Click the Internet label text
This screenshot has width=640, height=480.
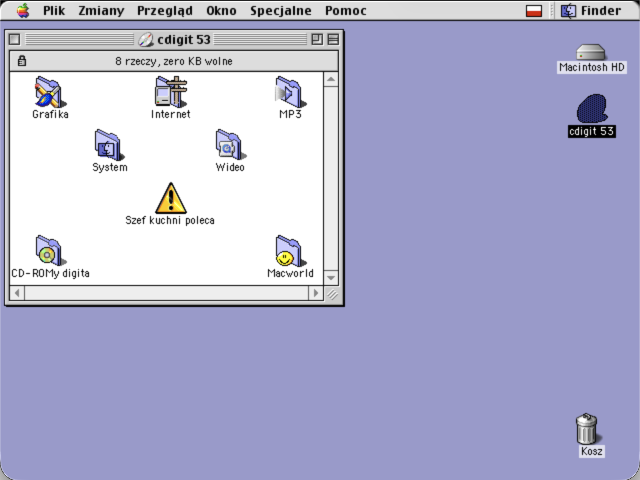tap(171, 114)
